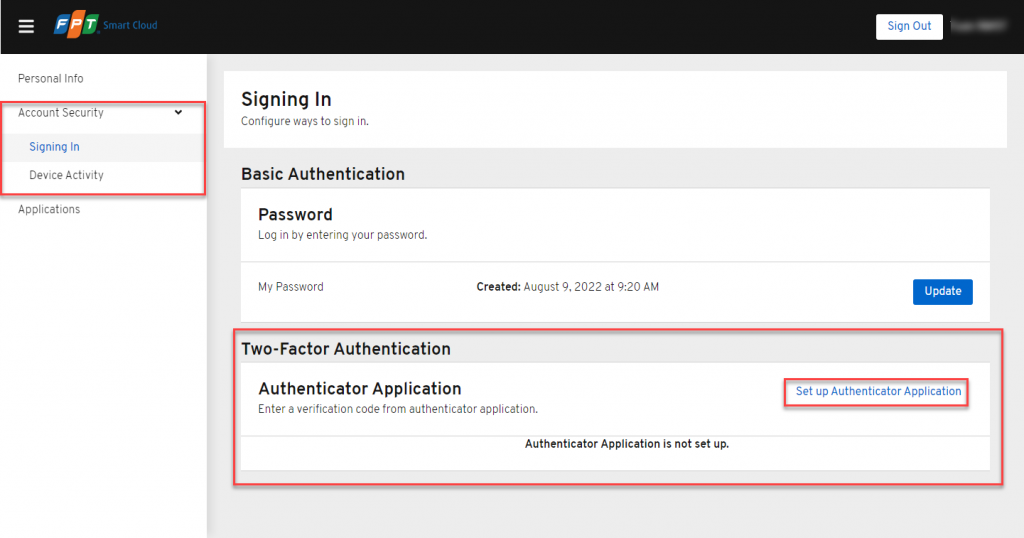The height and width of the screenshot is (538, 1024).
Task: Click the Basic Authentication section heading
Action: (x=322, y=174)
